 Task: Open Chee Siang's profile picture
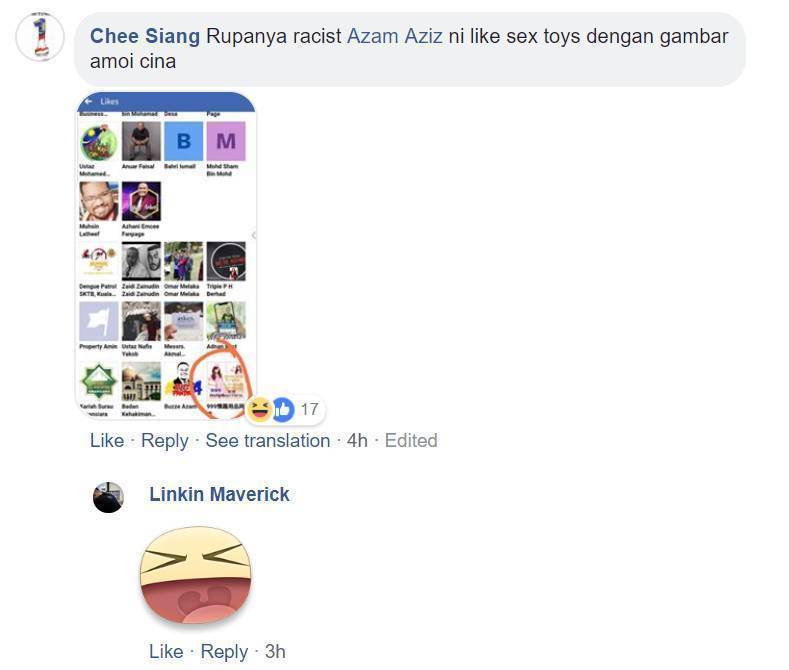(x=40, y=37)
